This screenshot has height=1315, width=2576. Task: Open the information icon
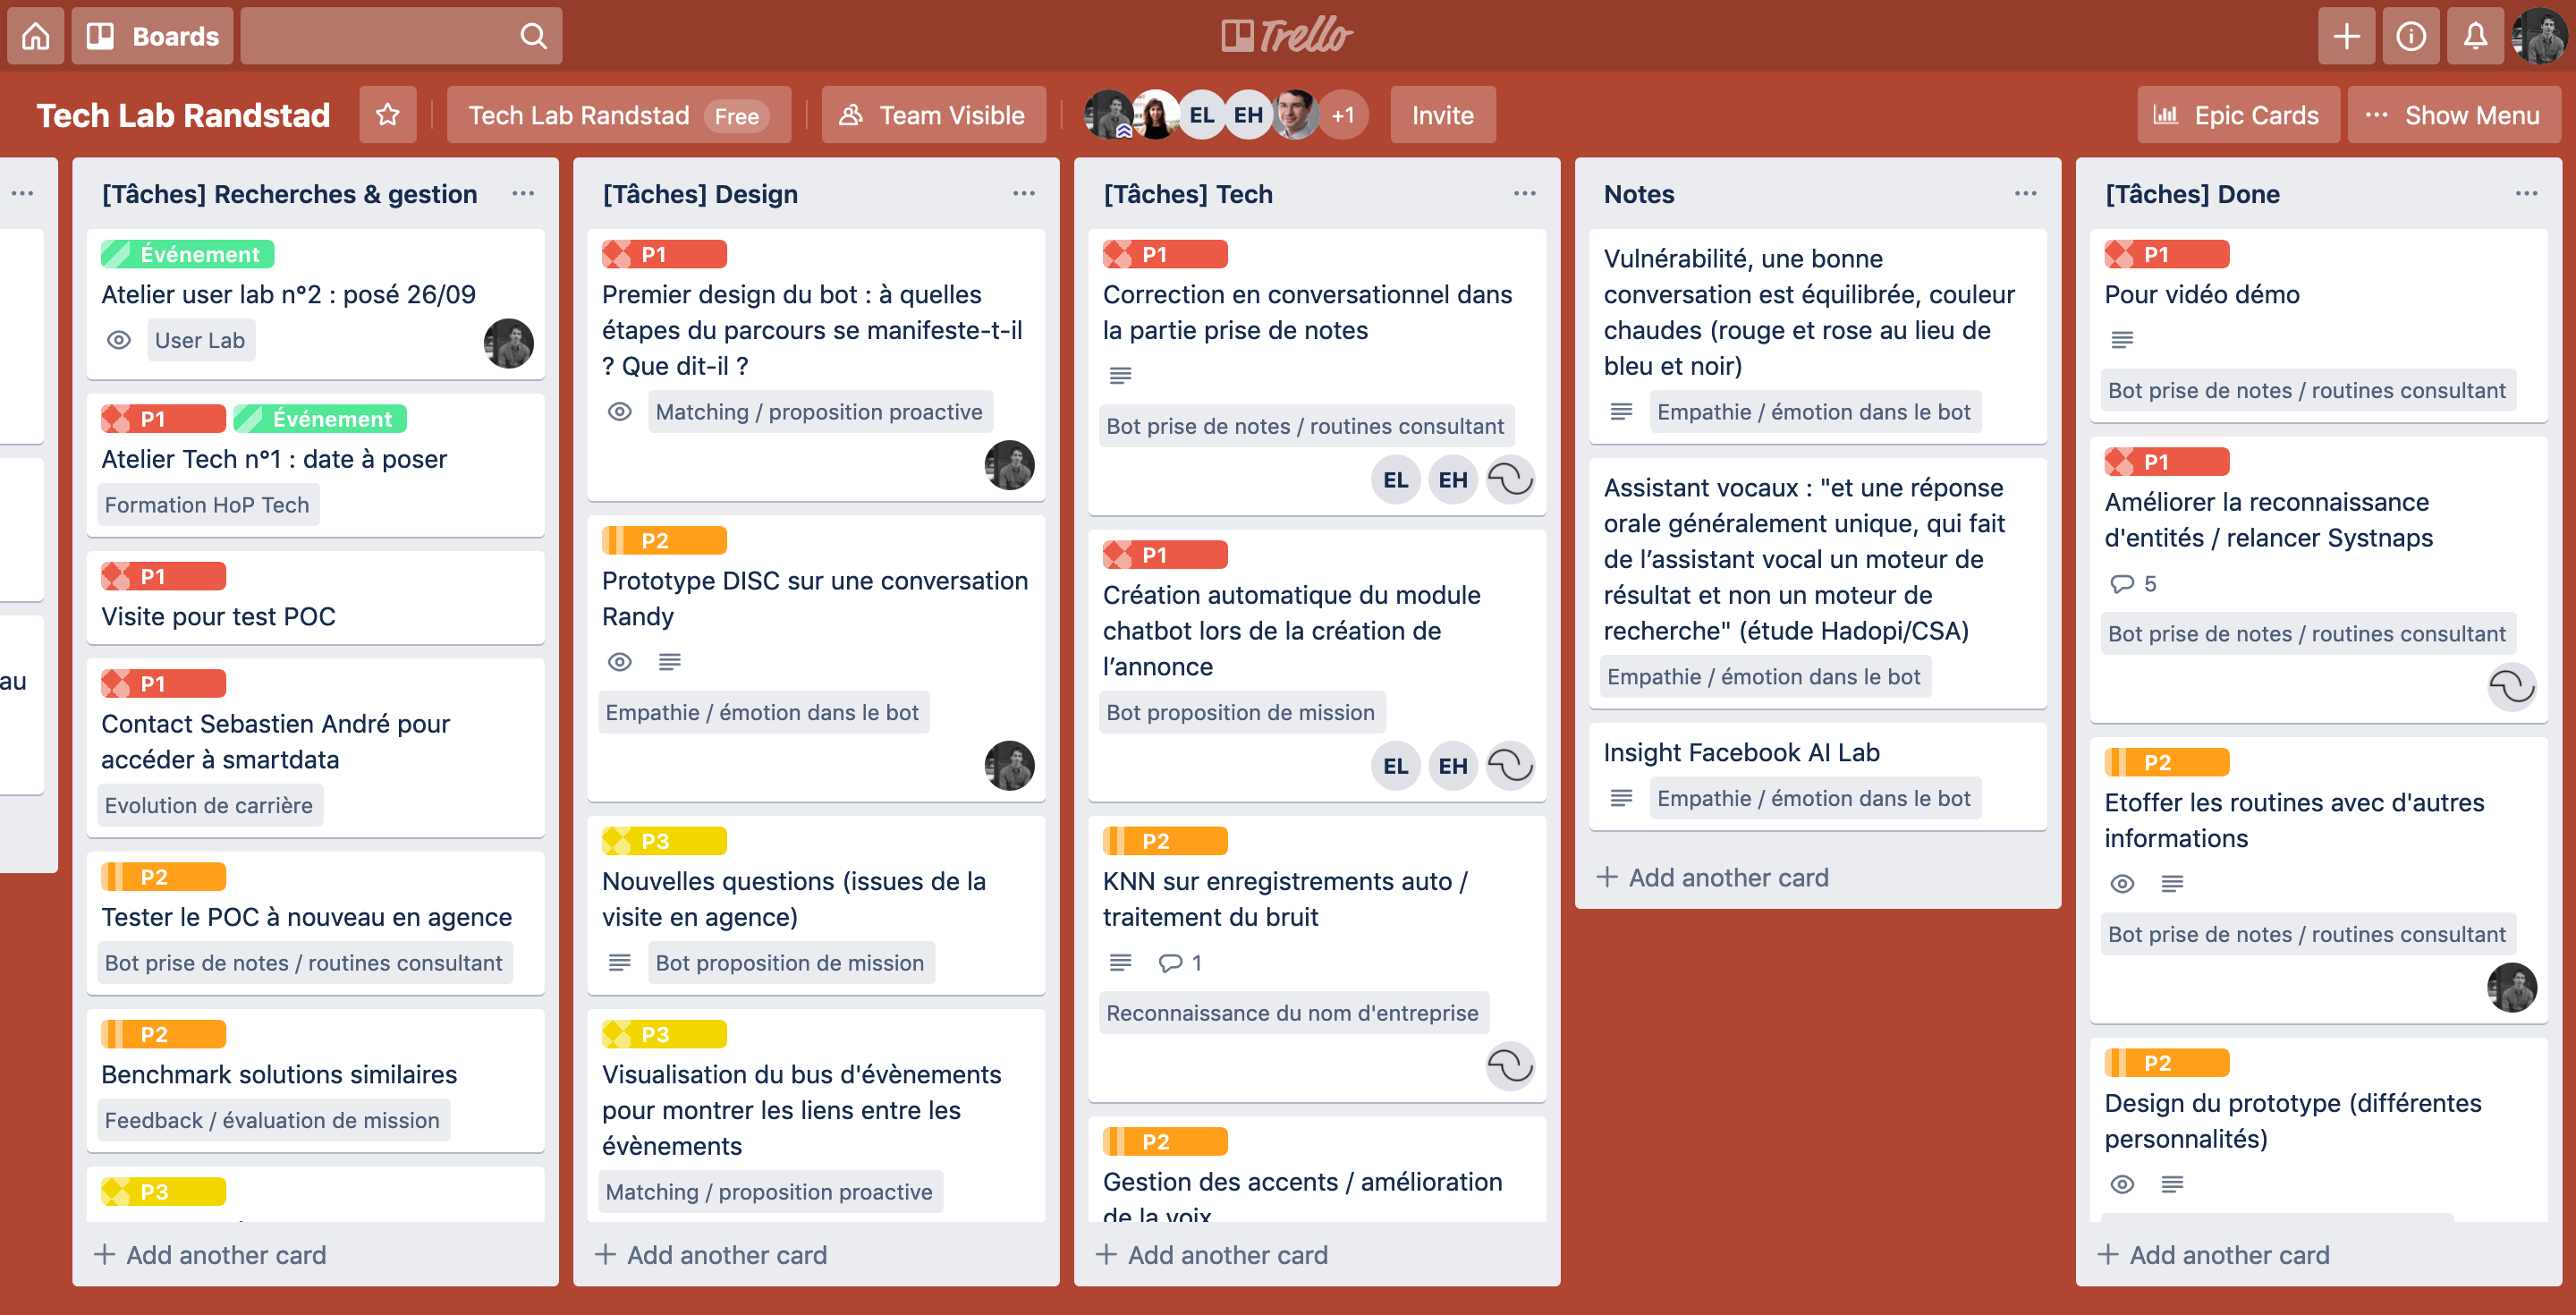click(x=2410, y=36)
